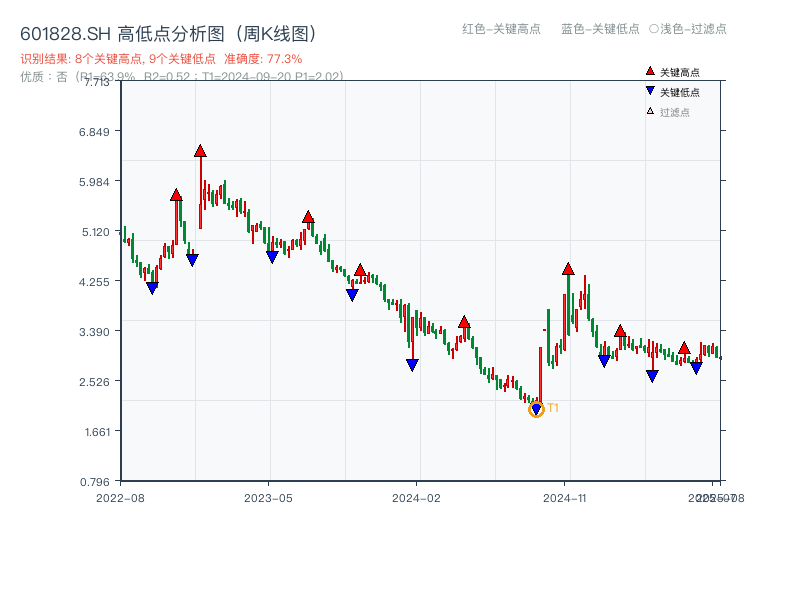The height and width of the screenshot is (600, 800).
Task: Select the red high triangle at the 2024-11 peak
Action: [x=568, y=269]
